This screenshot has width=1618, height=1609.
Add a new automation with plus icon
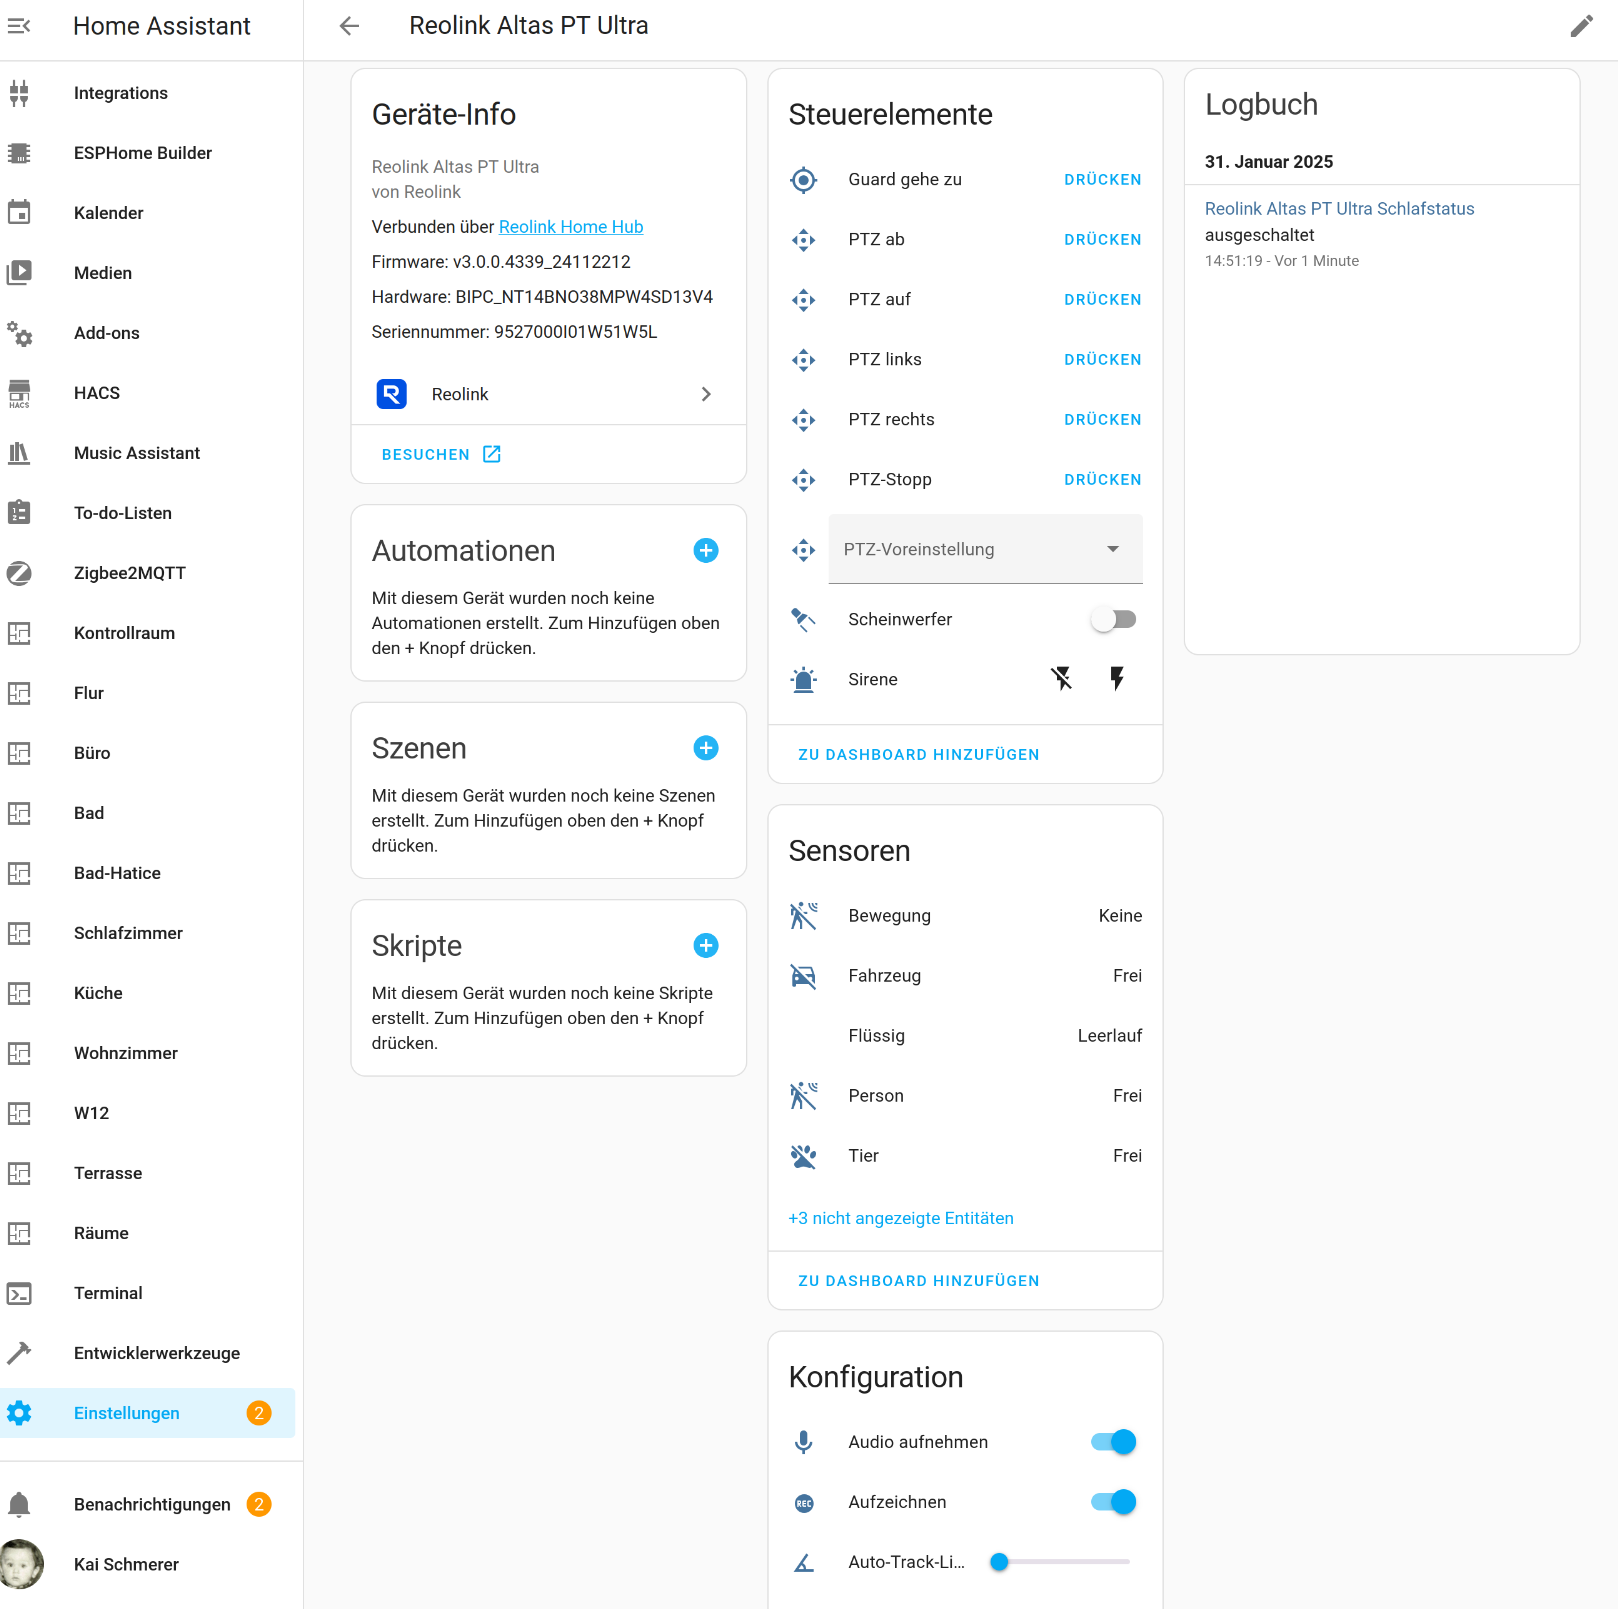click(706, 551)
